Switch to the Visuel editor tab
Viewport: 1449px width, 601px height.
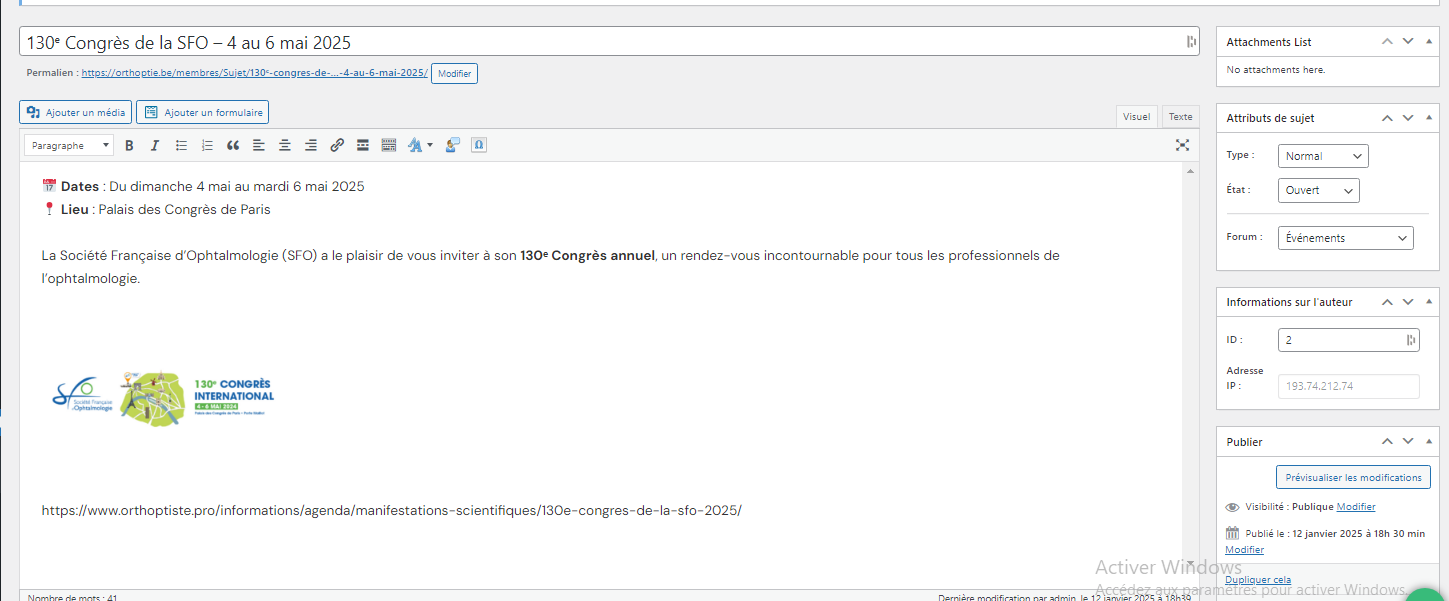pos(1136,117)
